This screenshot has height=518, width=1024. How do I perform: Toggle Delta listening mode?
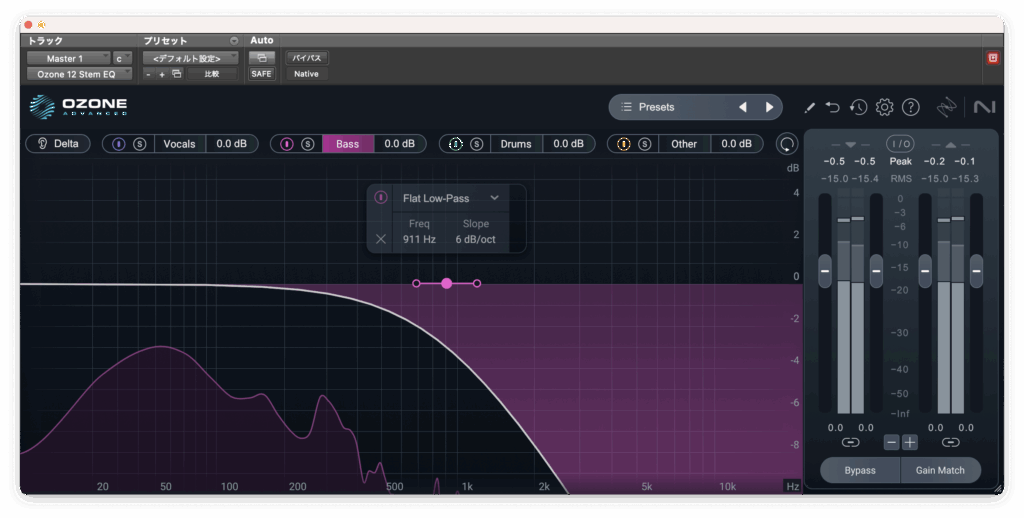pyautogui.click(x=57, y=144)
